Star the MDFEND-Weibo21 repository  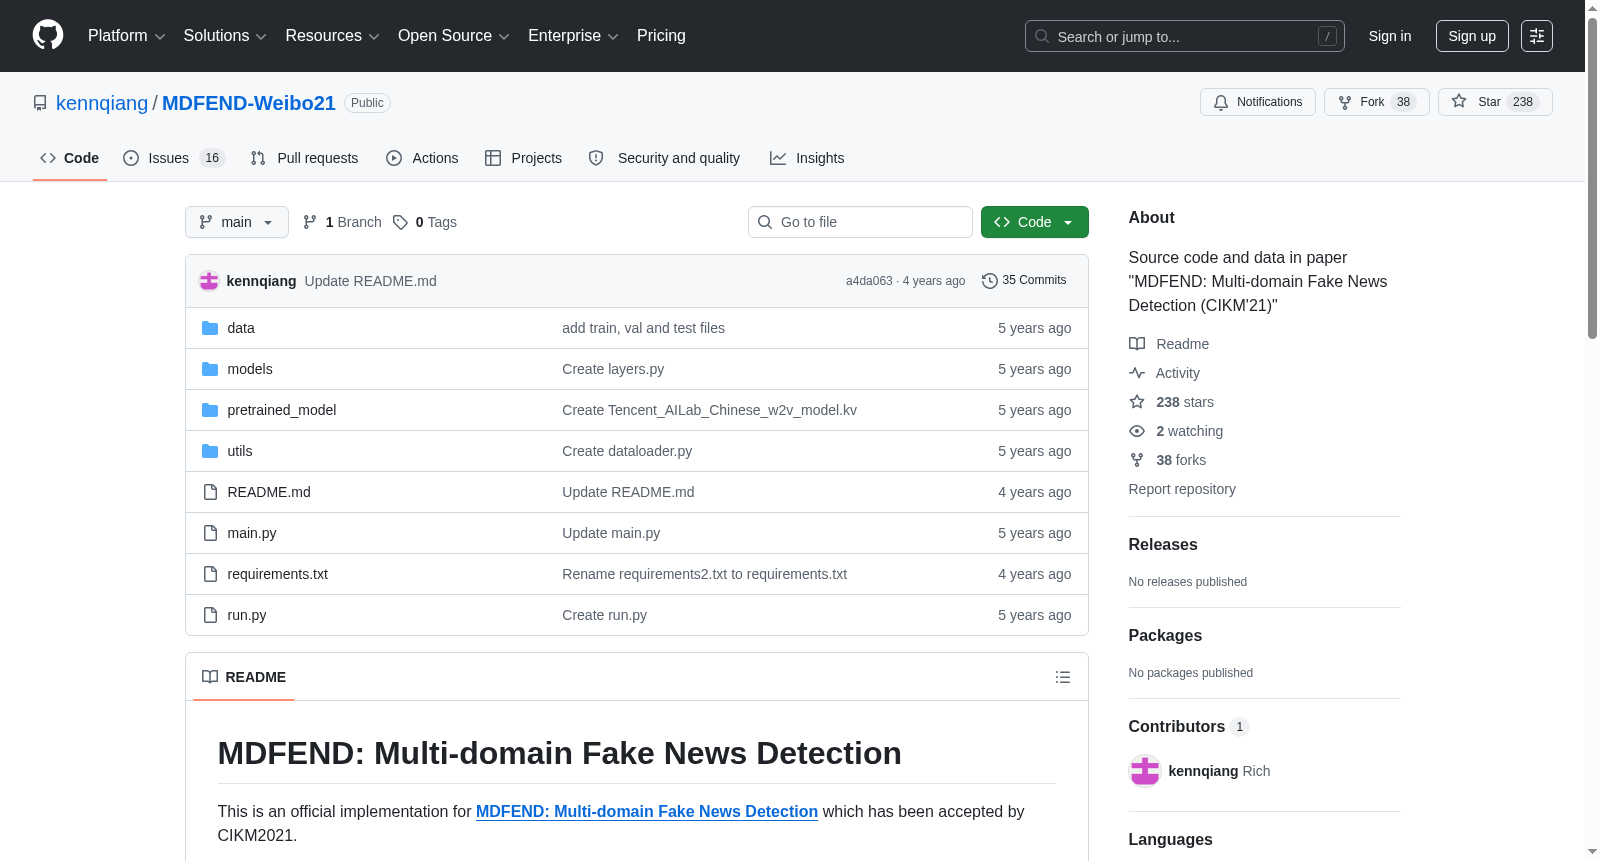[x=1495, y=102]
